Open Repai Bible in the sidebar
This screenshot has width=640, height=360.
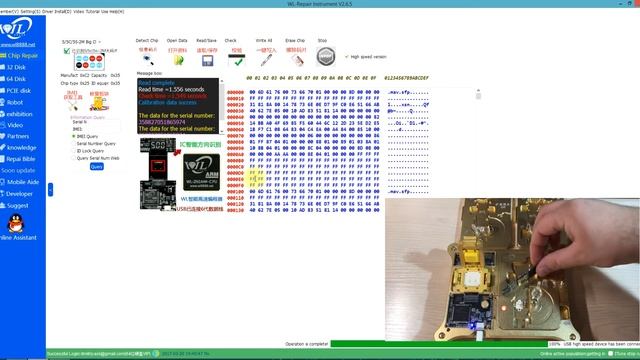pos(18,159)
